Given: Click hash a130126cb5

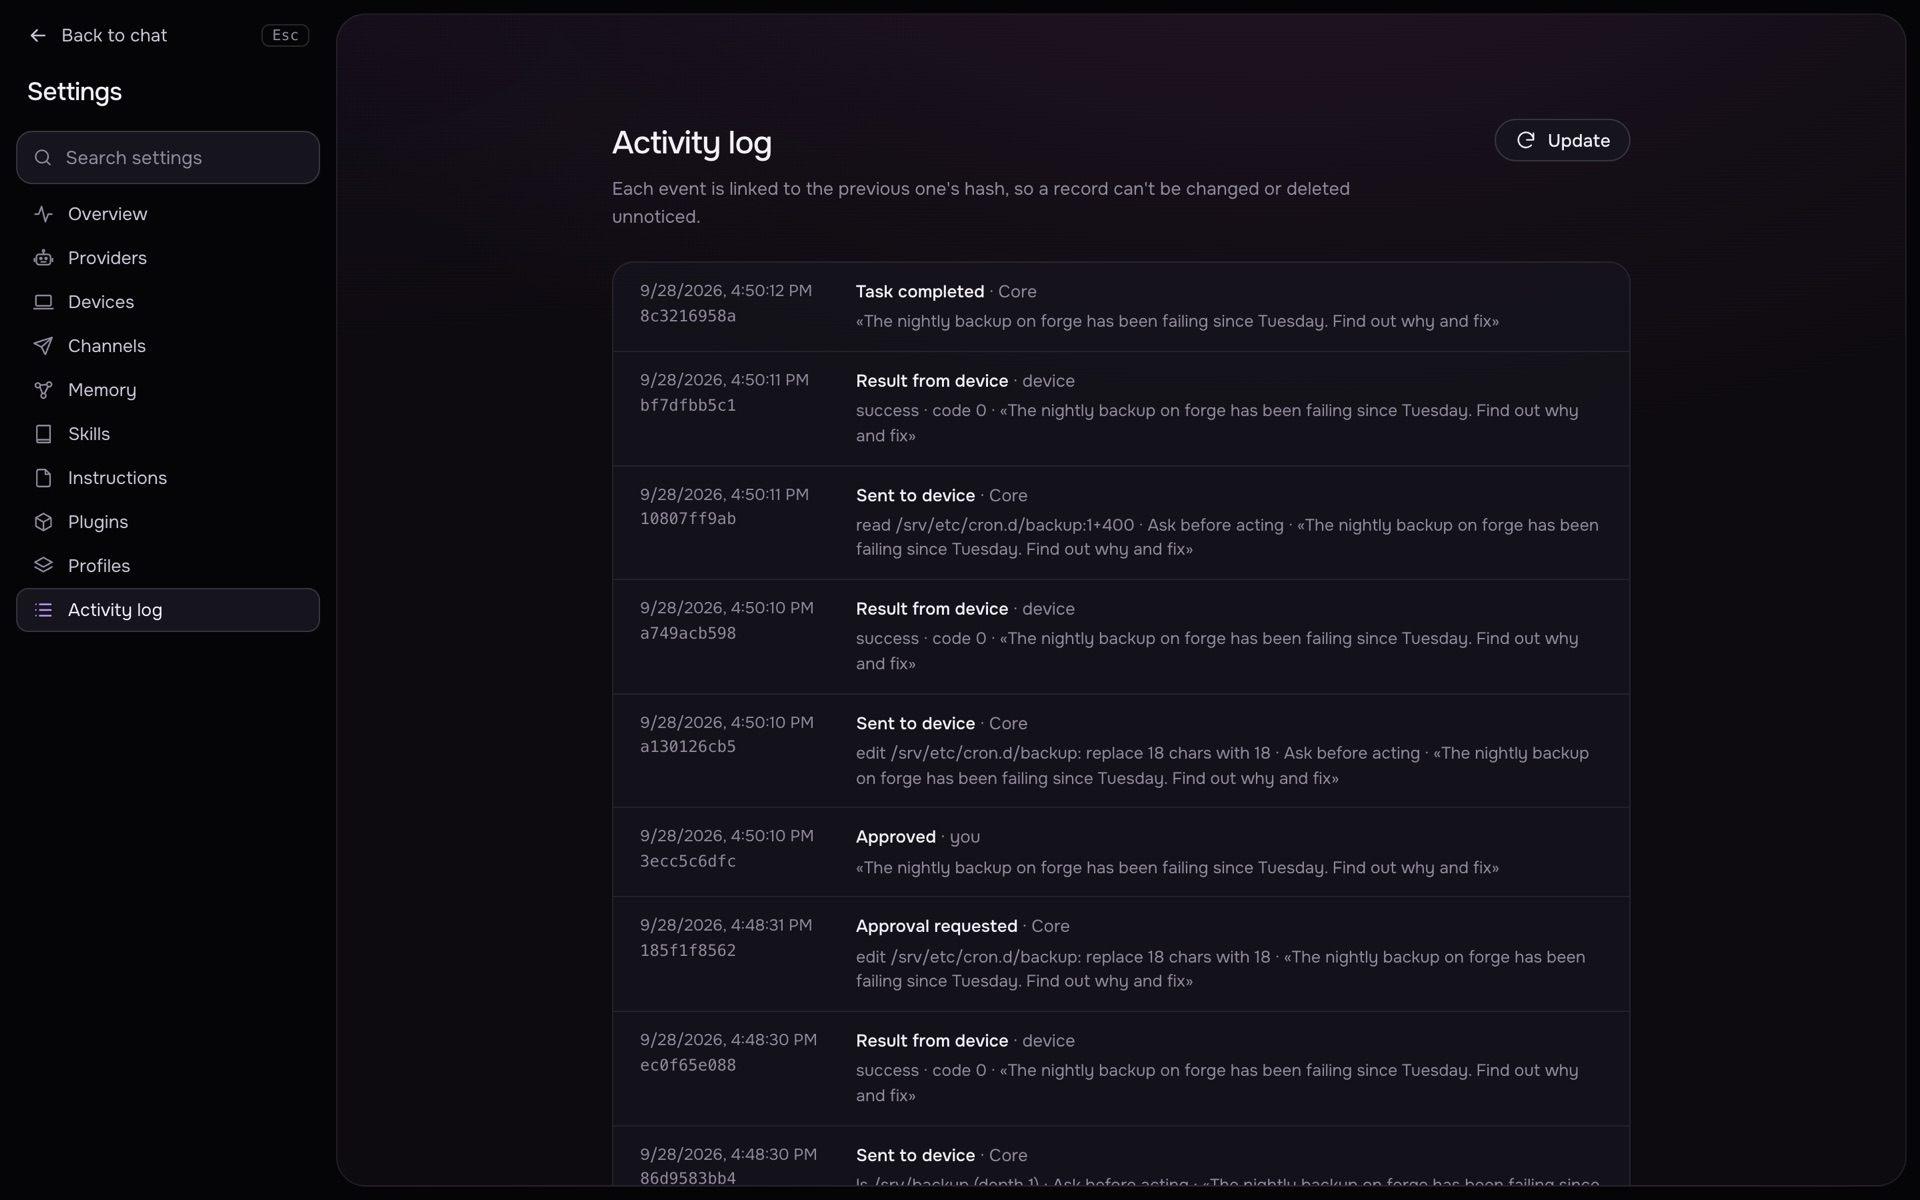Looking at the screenshot, I should [x=688, y=747].
